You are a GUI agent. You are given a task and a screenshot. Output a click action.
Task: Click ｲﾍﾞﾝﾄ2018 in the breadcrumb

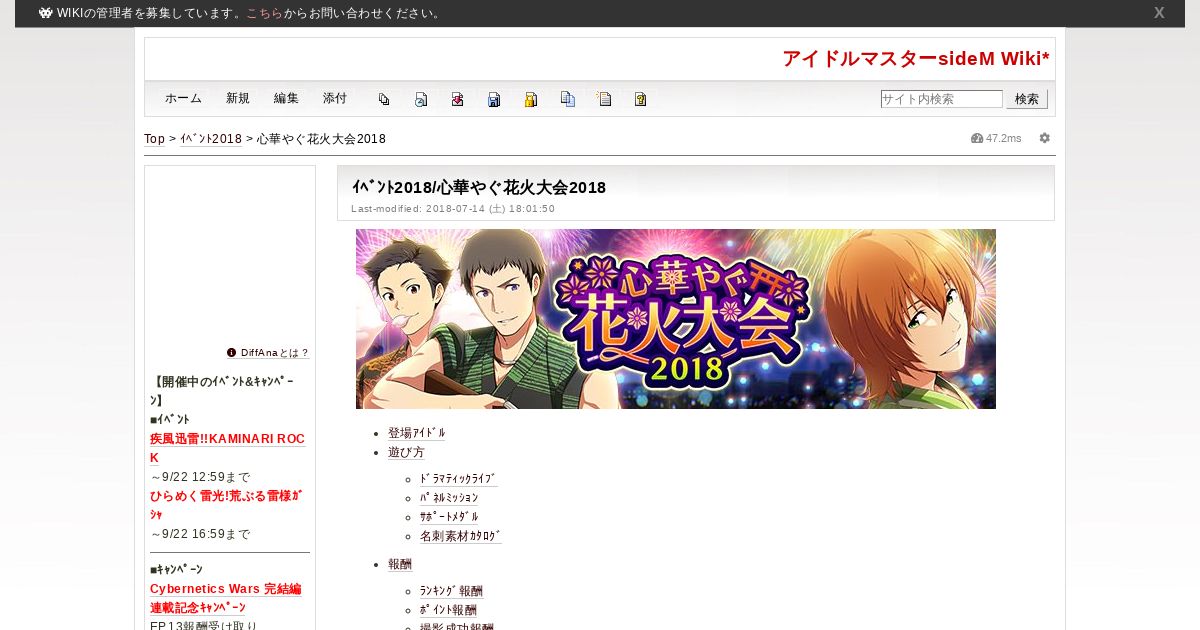pyautogui.click(x=211, y=139)
